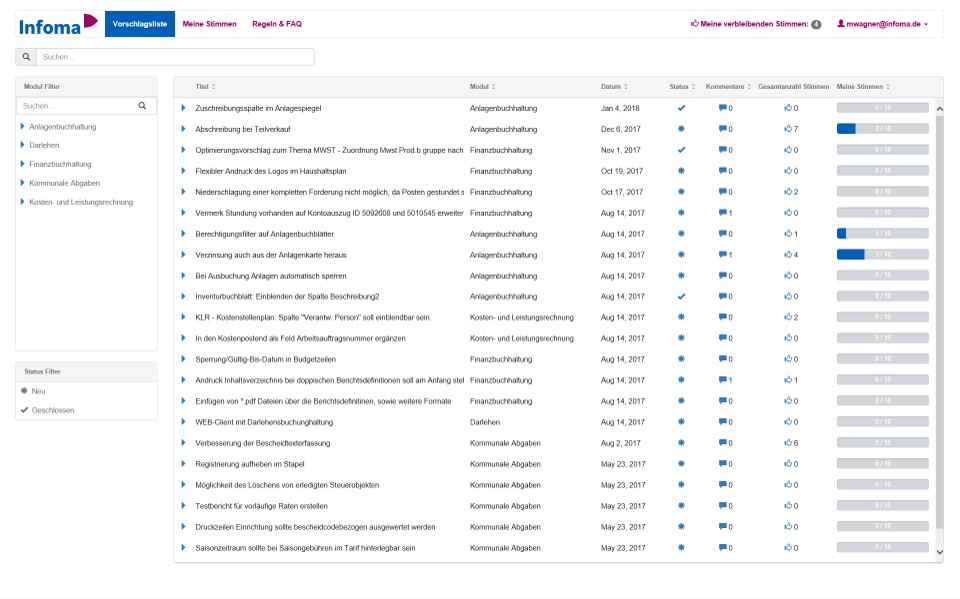Switch to the Meine Stimmen tab

tap(209, 24)
